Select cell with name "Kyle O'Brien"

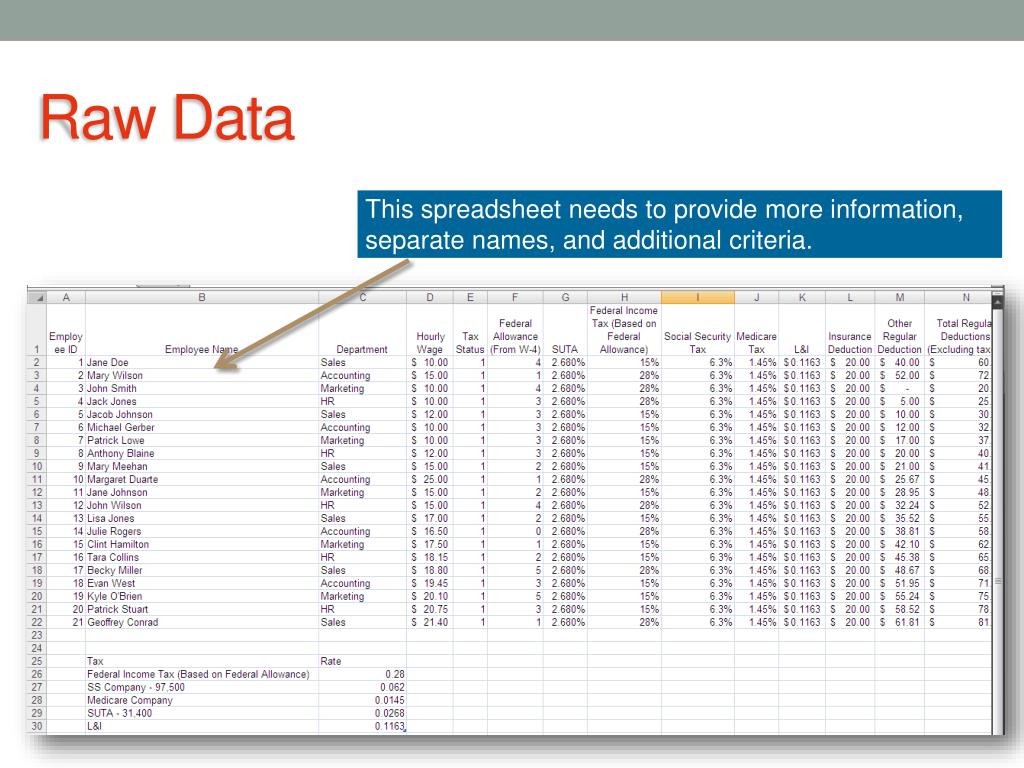click(x=202, y=596)
